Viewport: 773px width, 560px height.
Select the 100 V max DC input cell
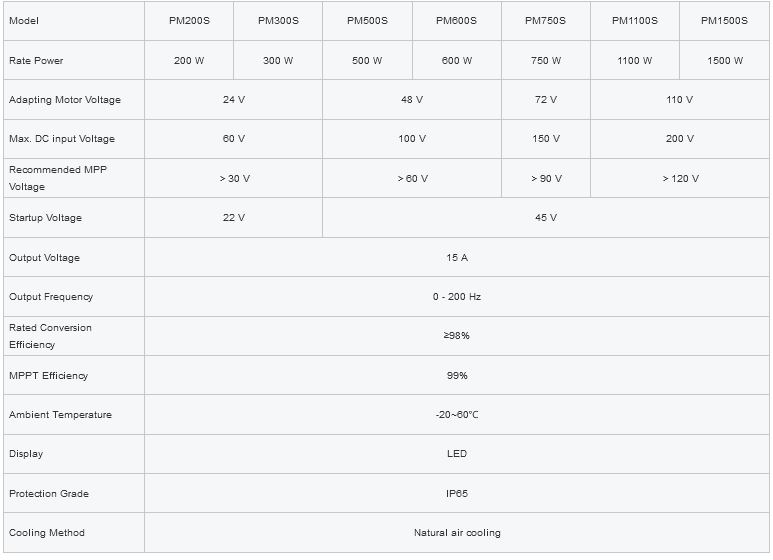click(x=412, y=139)
